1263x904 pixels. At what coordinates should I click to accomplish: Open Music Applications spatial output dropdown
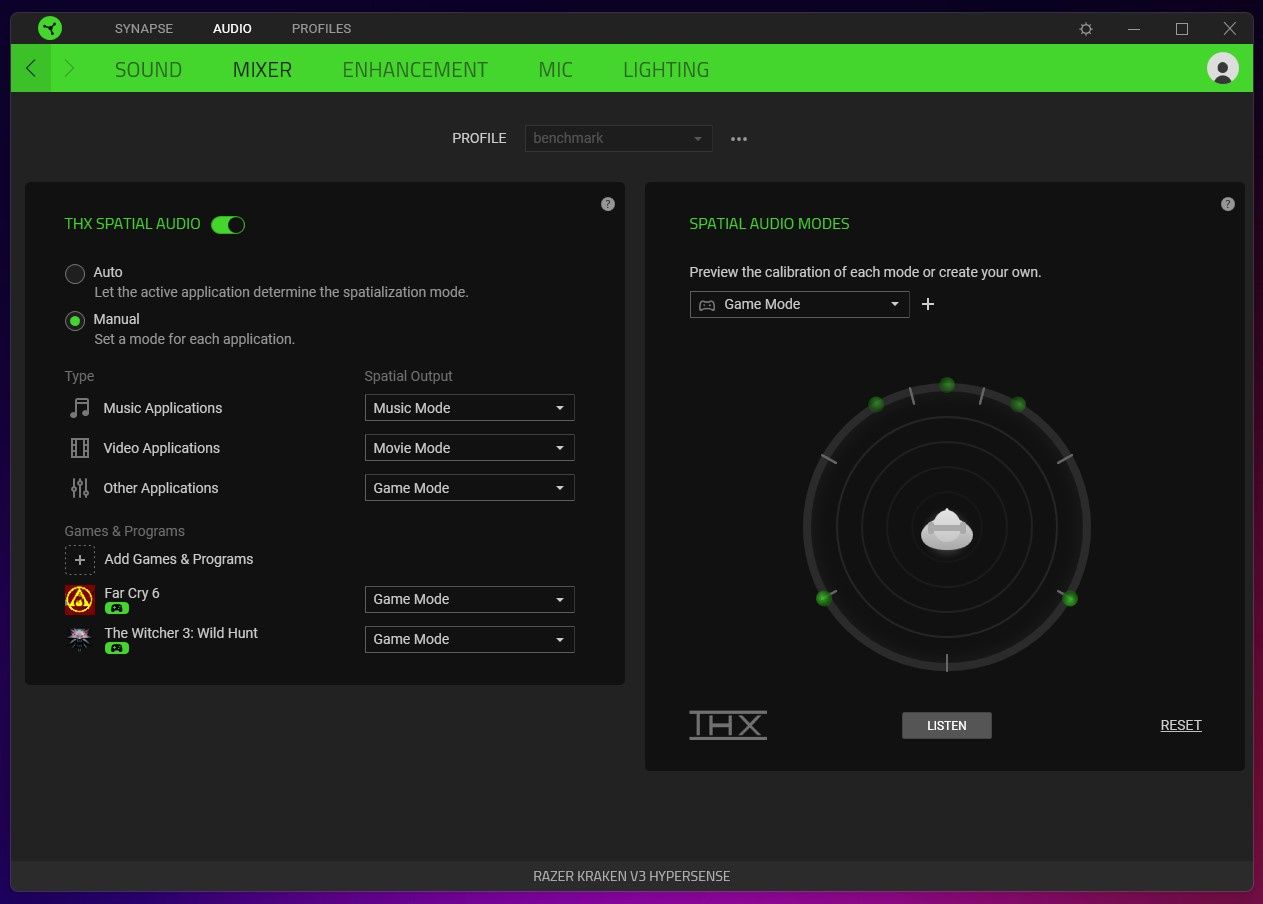coord(470,408)
